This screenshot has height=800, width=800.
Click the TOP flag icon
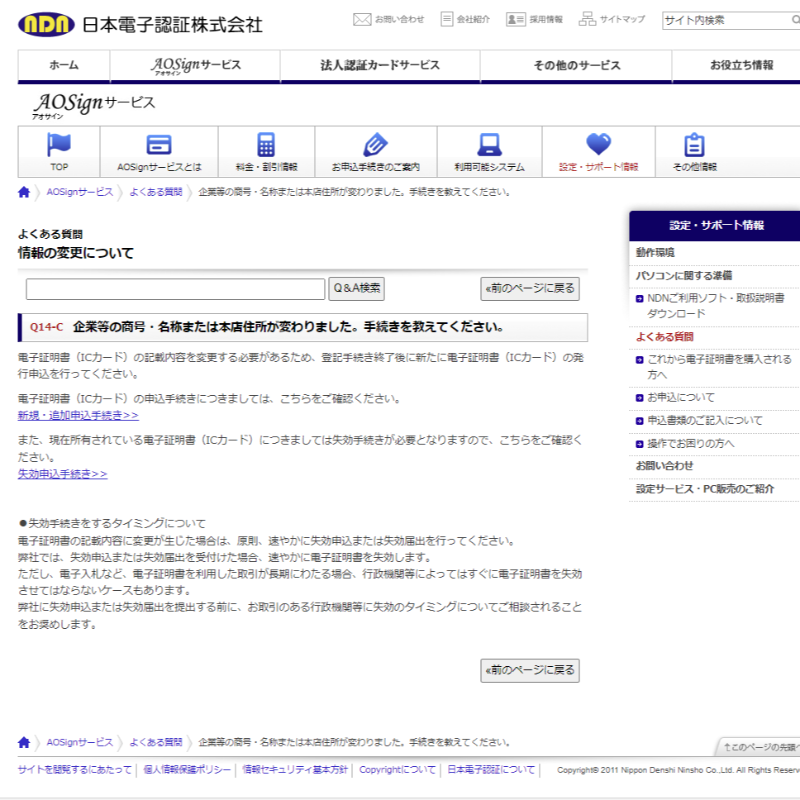click(x=59, y=144)
